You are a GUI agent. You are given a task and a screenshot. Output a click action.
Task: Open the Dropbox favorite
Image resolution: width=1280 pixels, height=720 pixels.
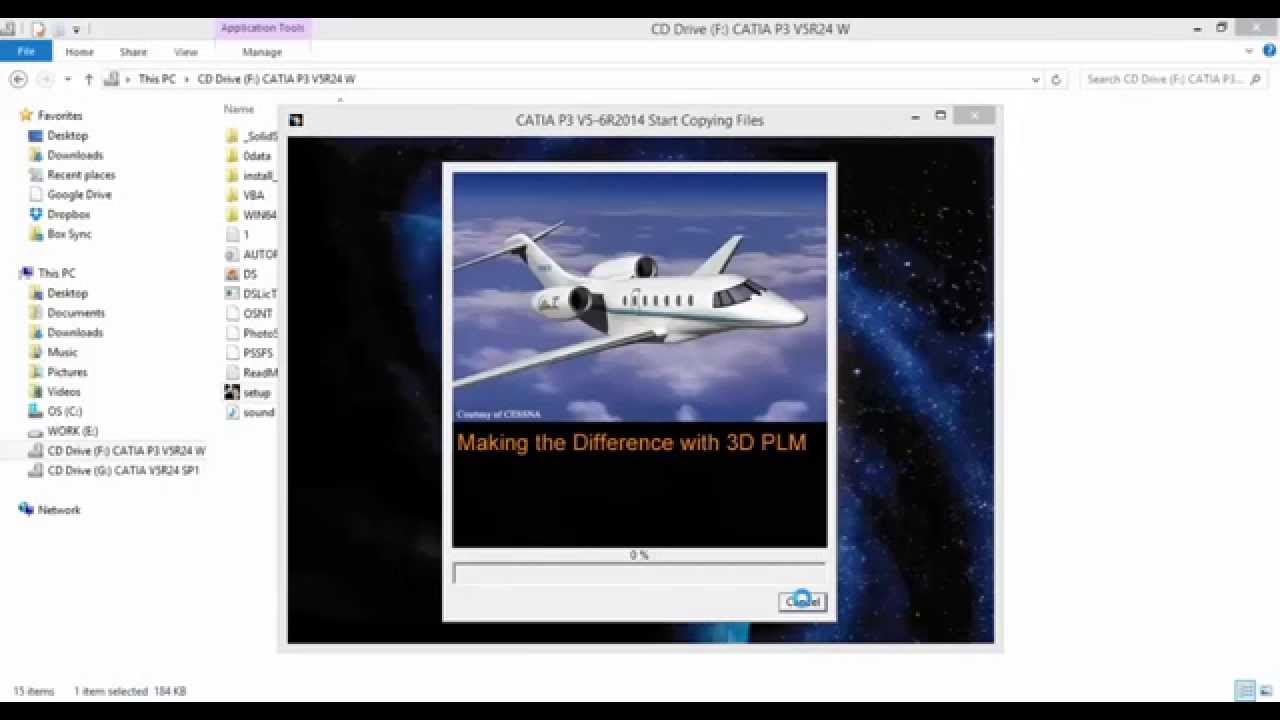point(68,214)
